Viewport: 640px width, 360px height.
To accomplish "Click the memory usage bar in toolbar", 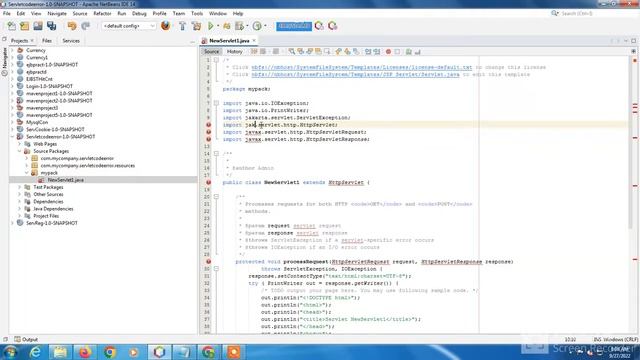I will point(294,26).
